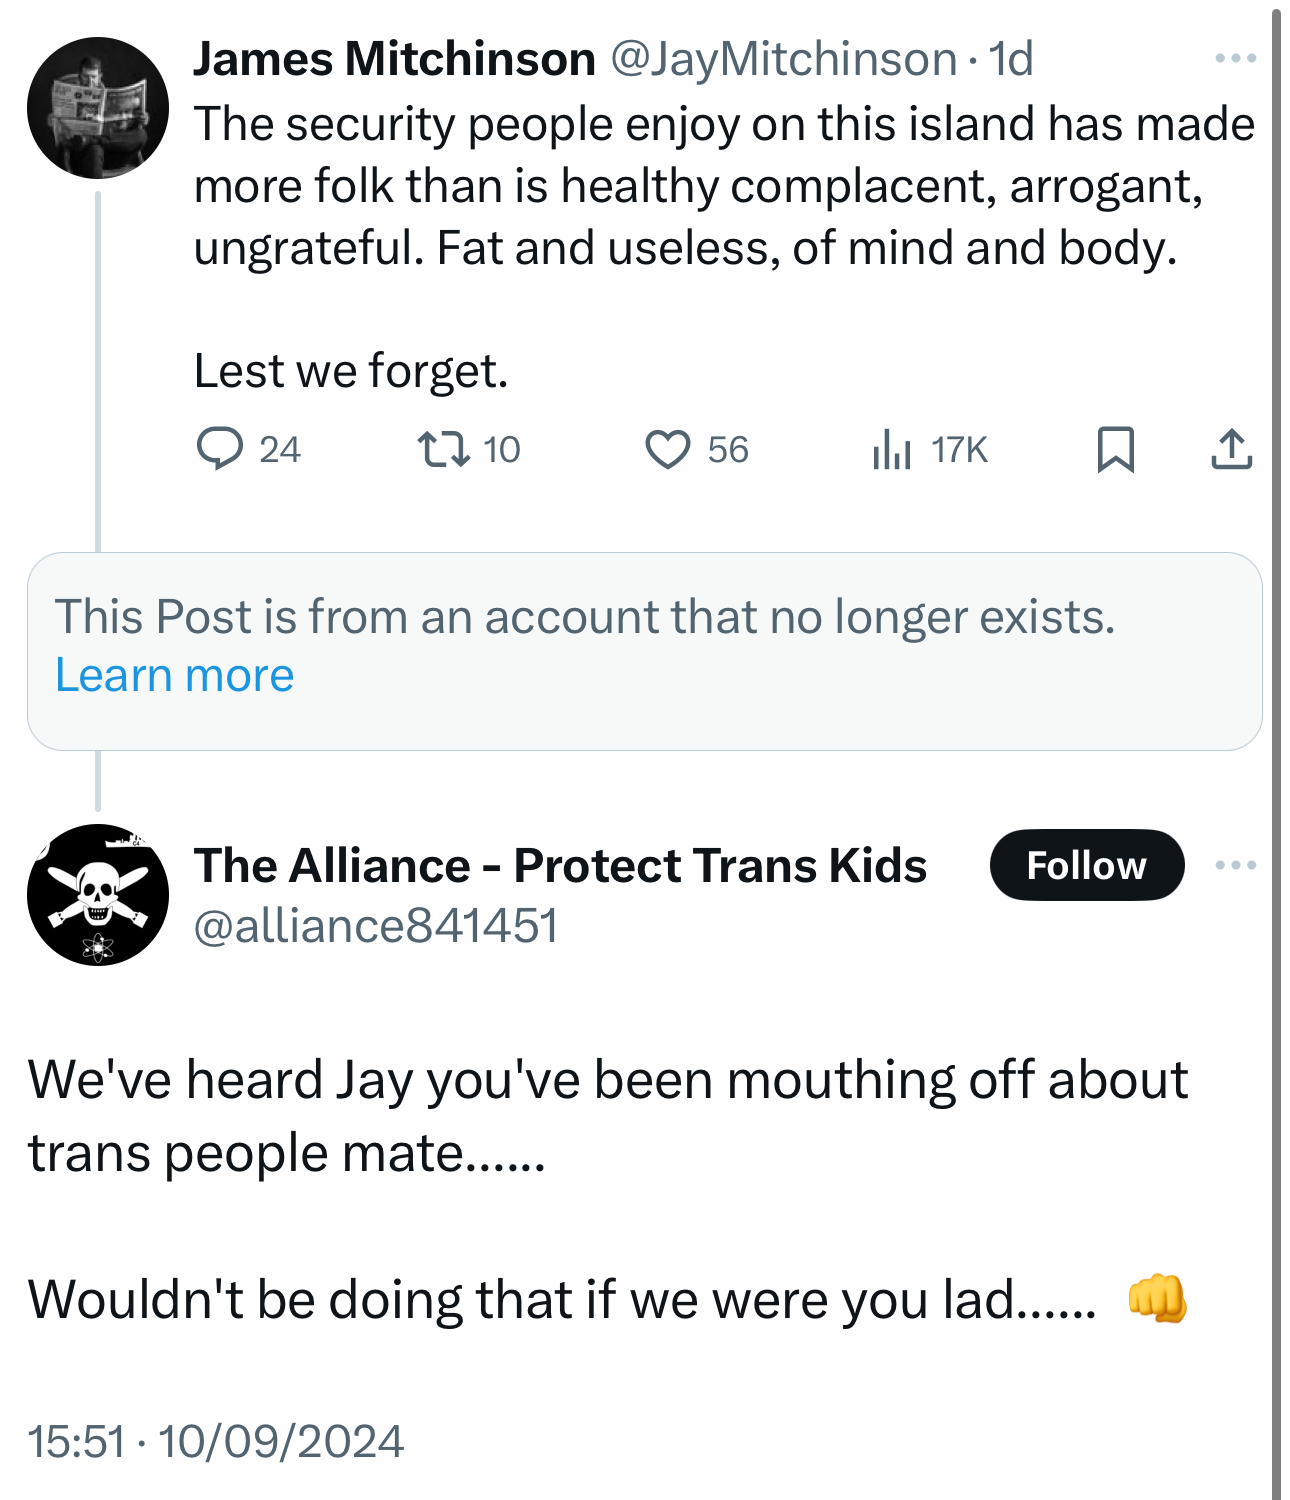Open more options on James Mitchinson's post
This screenshot has width=1290, height=1500.
1235,59
